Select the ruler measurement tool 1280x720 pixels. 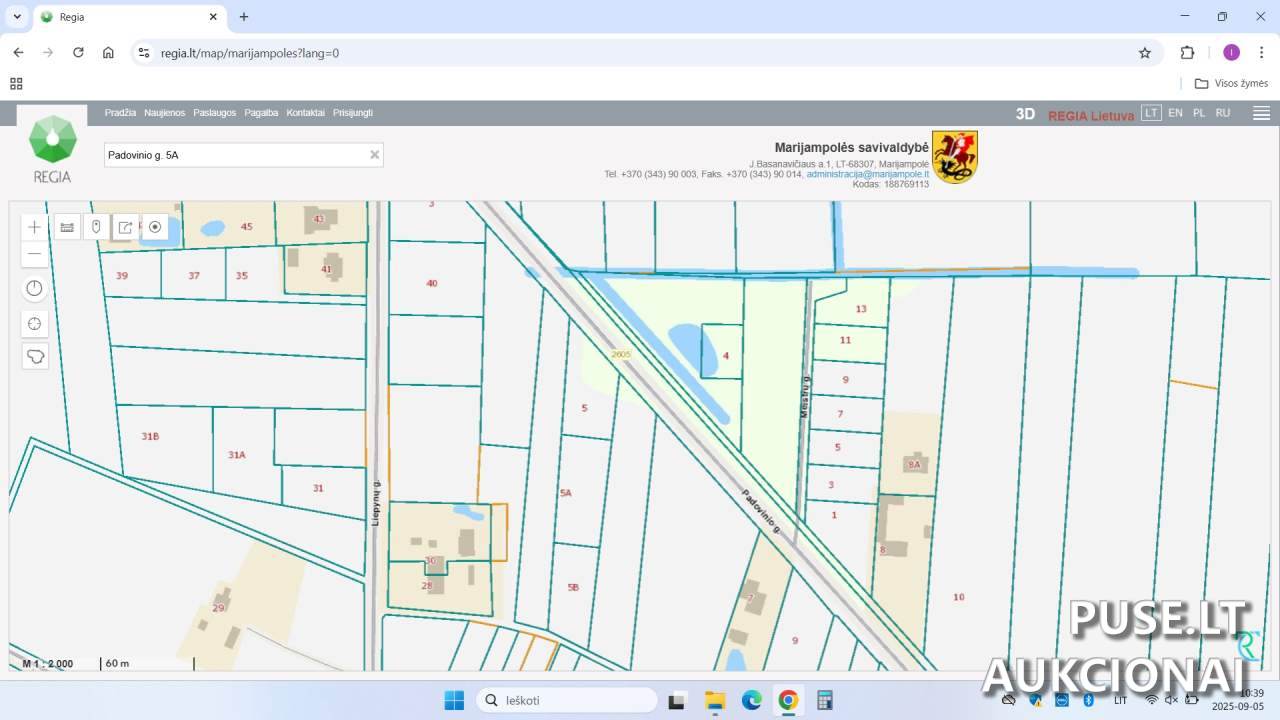(67, 227)
